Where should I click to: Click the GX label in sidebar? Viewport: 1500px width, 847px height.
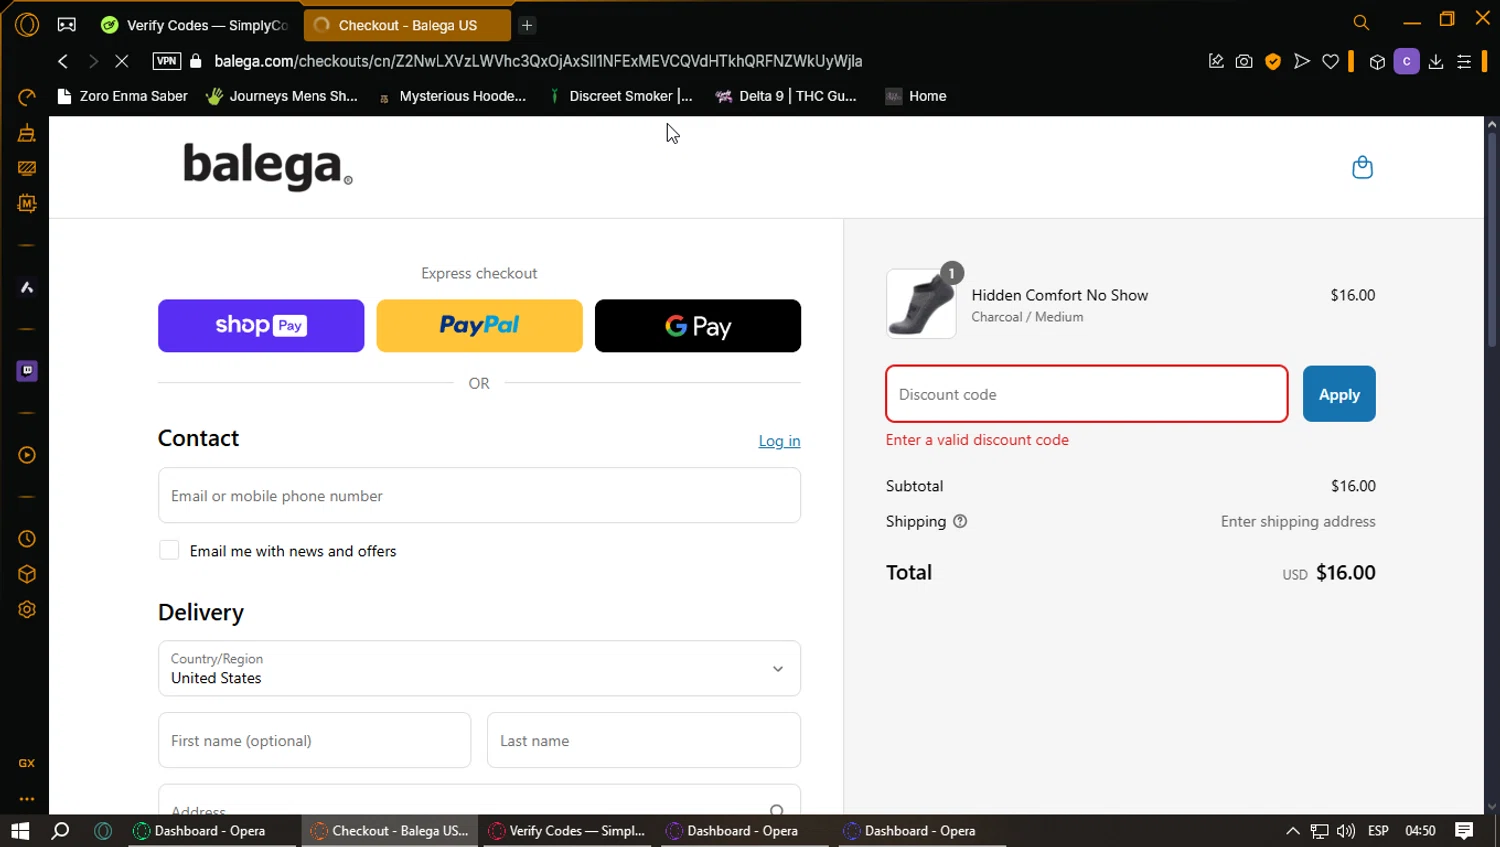(x=27, y=763)
